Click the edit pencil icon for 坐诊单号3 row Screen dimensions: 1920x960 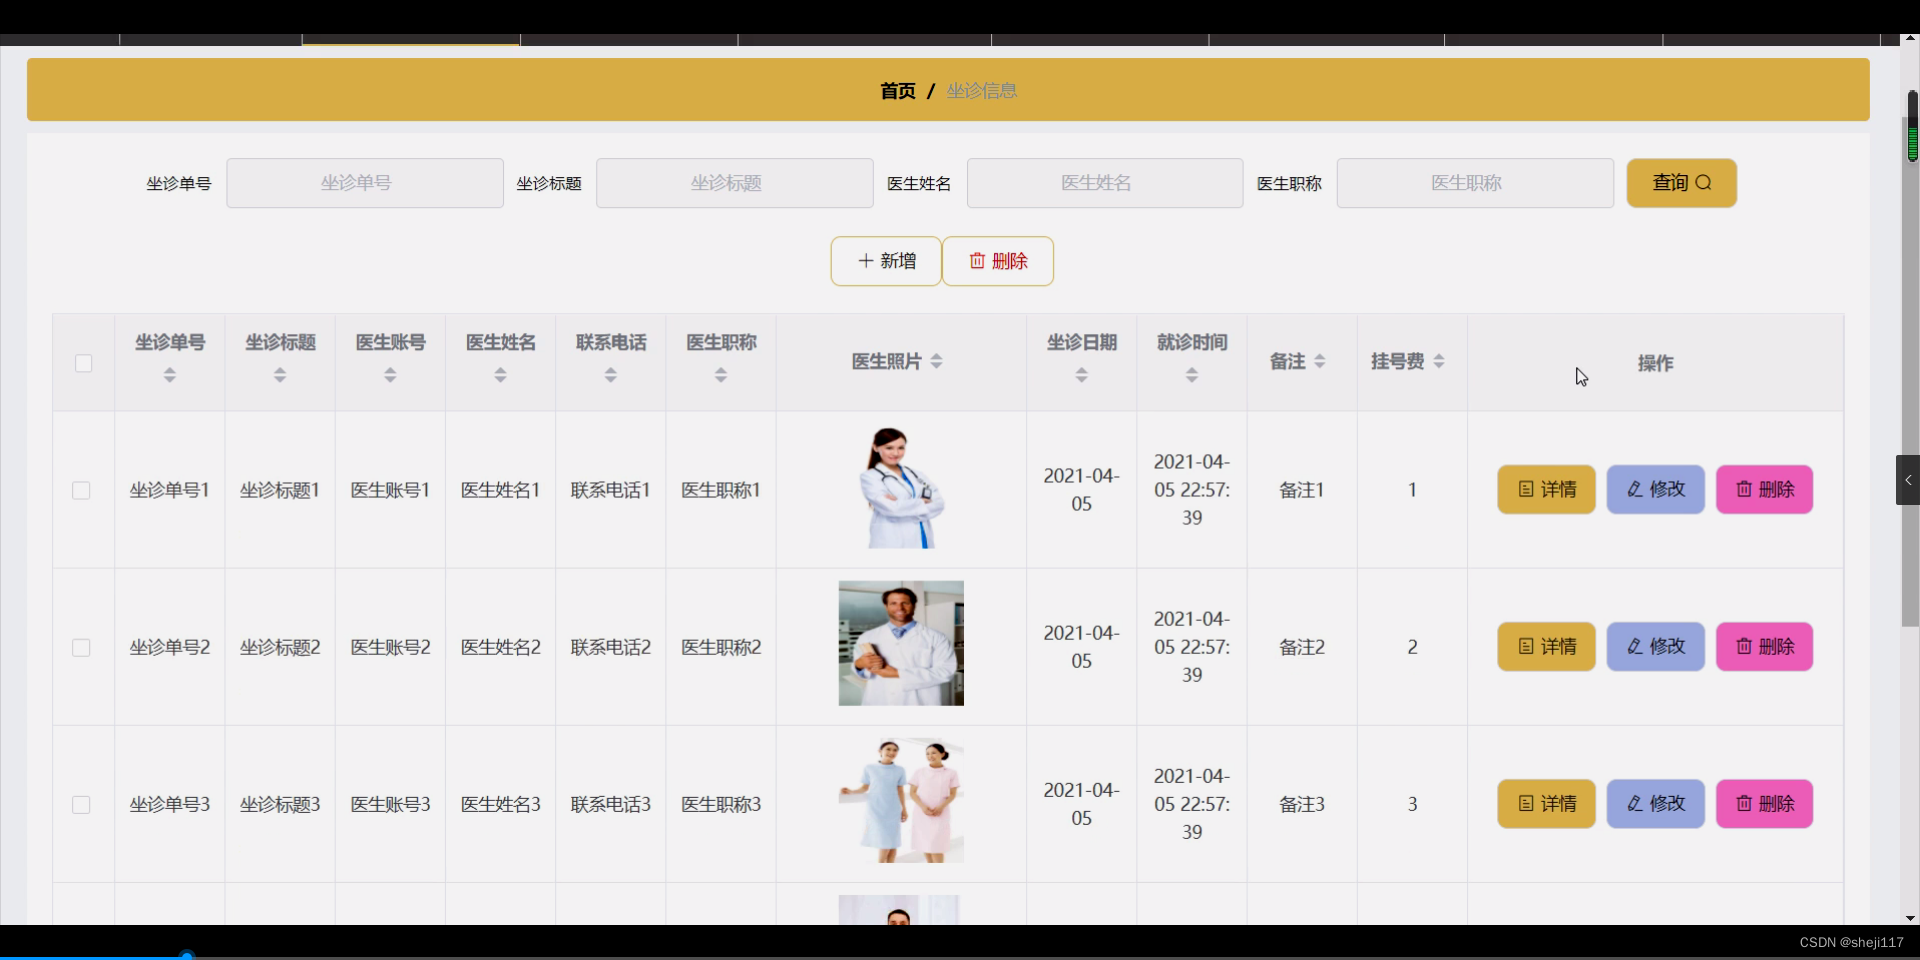[1635, 803]
